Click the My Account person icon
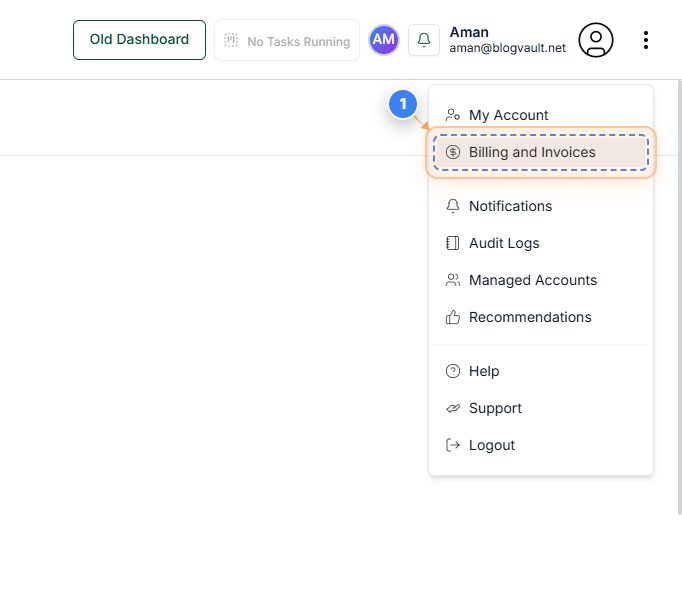 pos(453,115)
